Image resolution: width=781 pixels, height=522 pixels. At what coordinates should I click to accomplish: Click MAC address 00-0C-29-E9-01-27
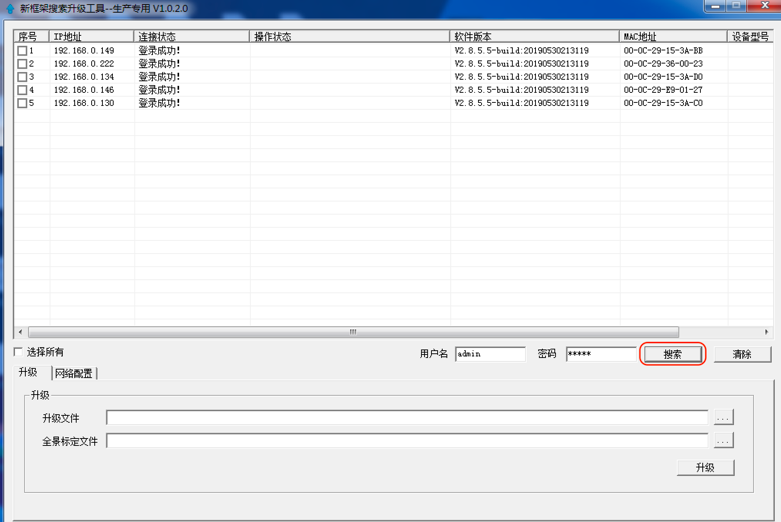(x=663, y=90)
